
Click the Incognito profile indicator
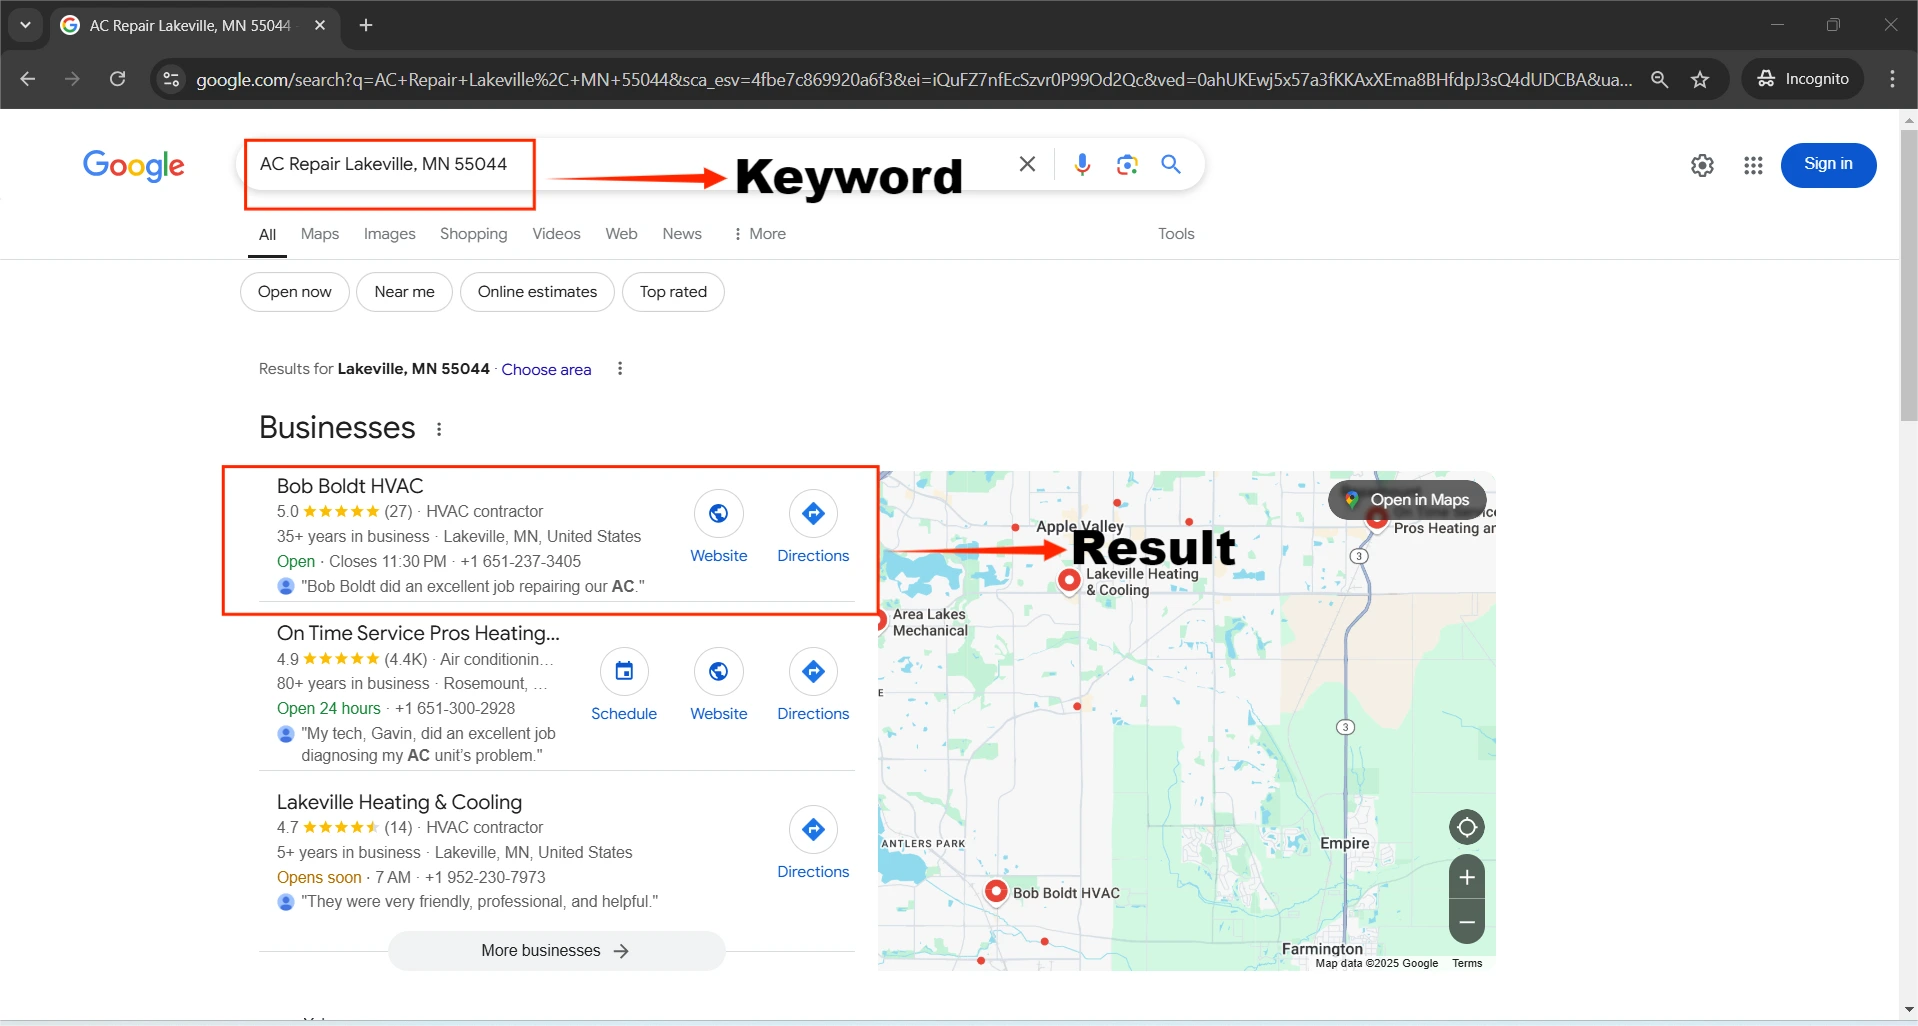pyautogui.click(x=1804, y=79)
